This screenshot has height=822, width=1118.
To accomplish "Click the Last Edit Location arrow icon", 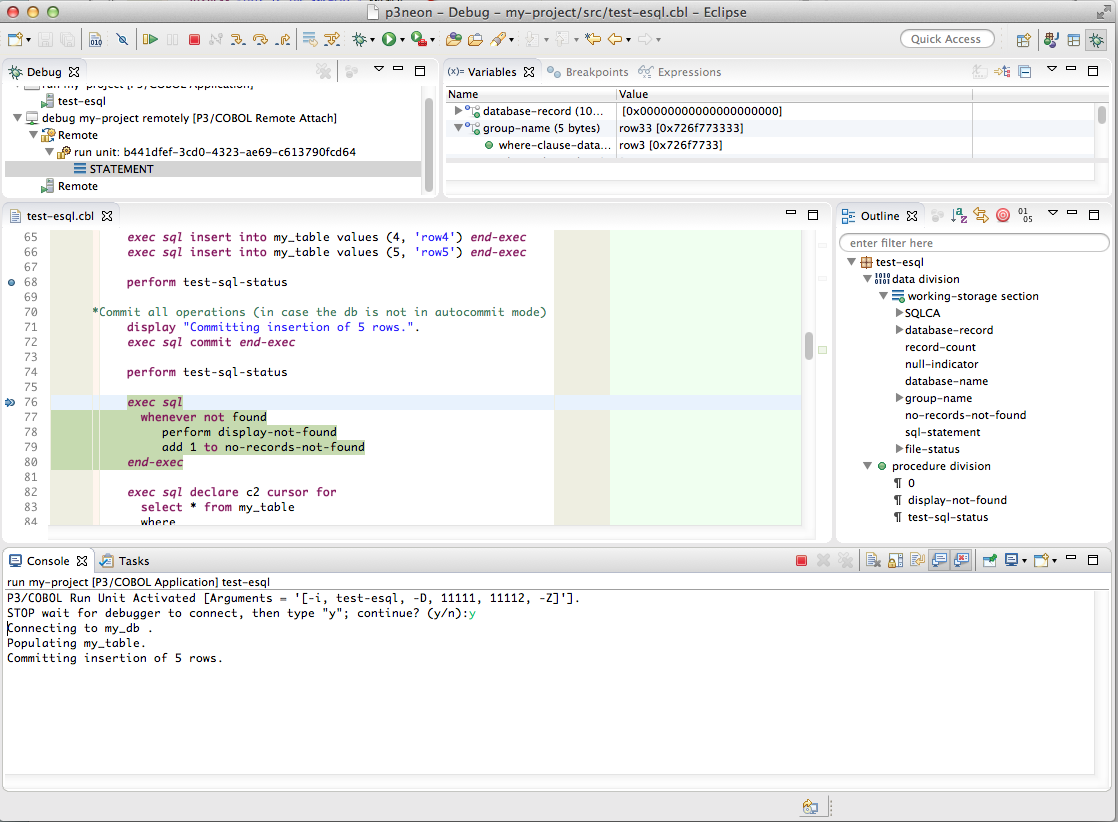I will click(593, 39).
